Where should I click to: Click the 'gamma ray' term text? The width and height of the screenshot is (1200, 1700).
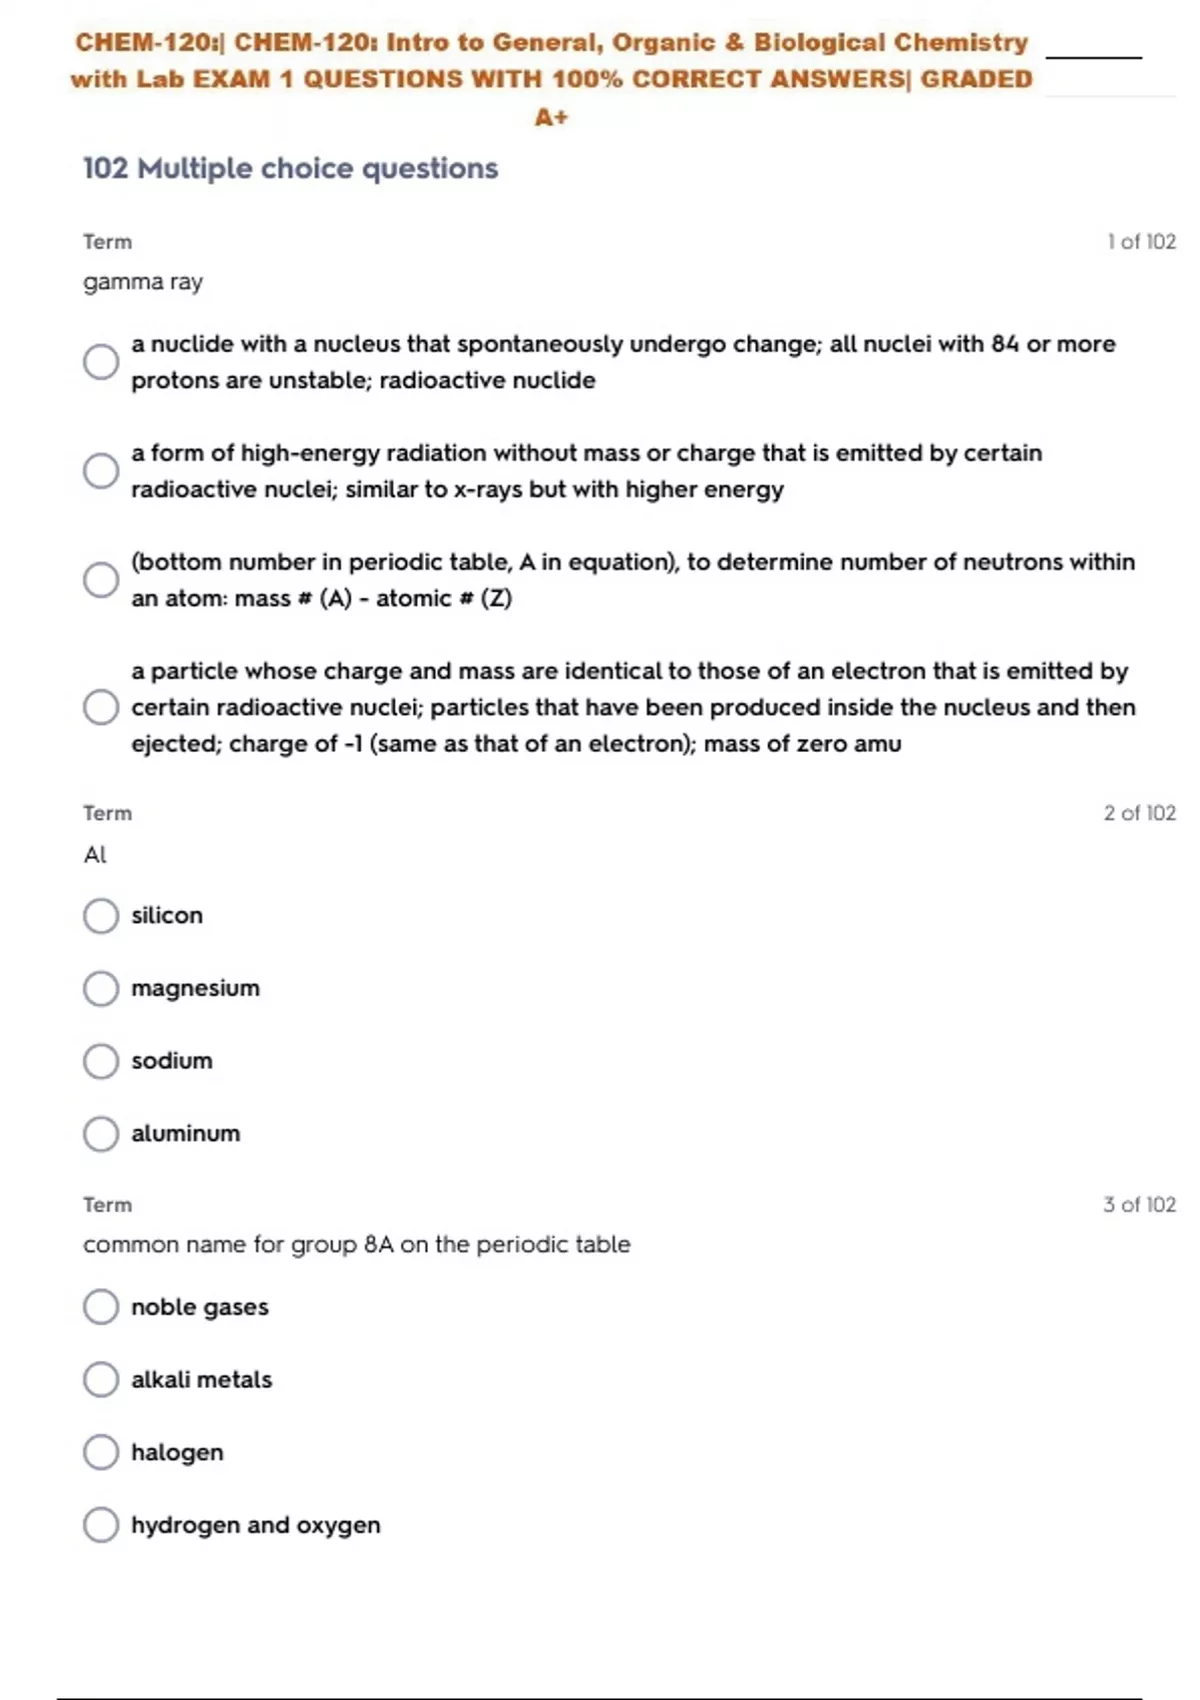(x=143, y=282)
